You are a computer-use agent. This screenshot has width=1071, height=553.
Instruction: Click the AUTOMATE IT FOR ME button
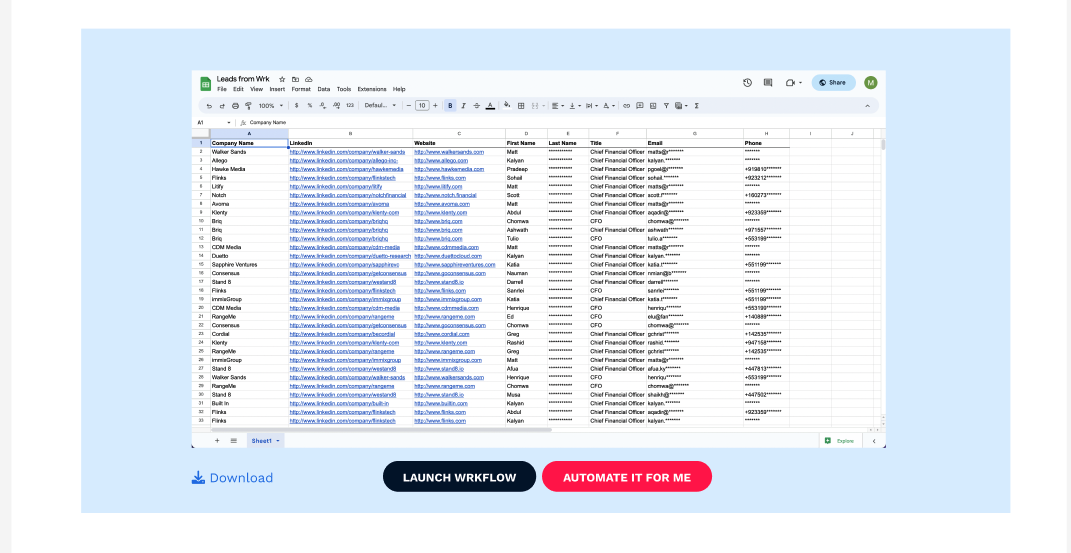pos(626,477)
